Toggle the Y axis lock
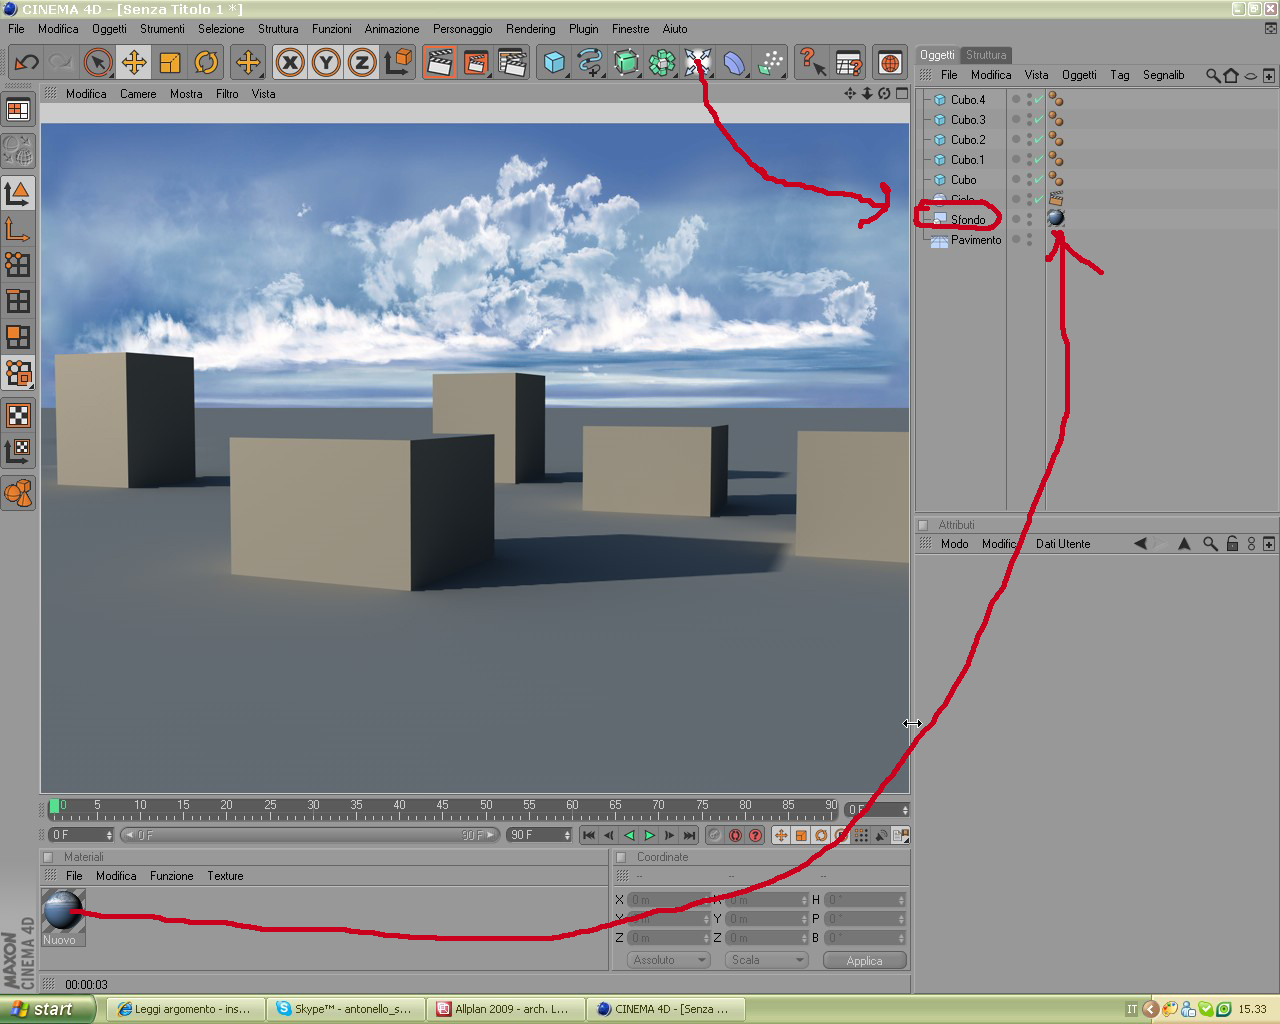This screenshot has width=1280, height=1024. [326, 63]
